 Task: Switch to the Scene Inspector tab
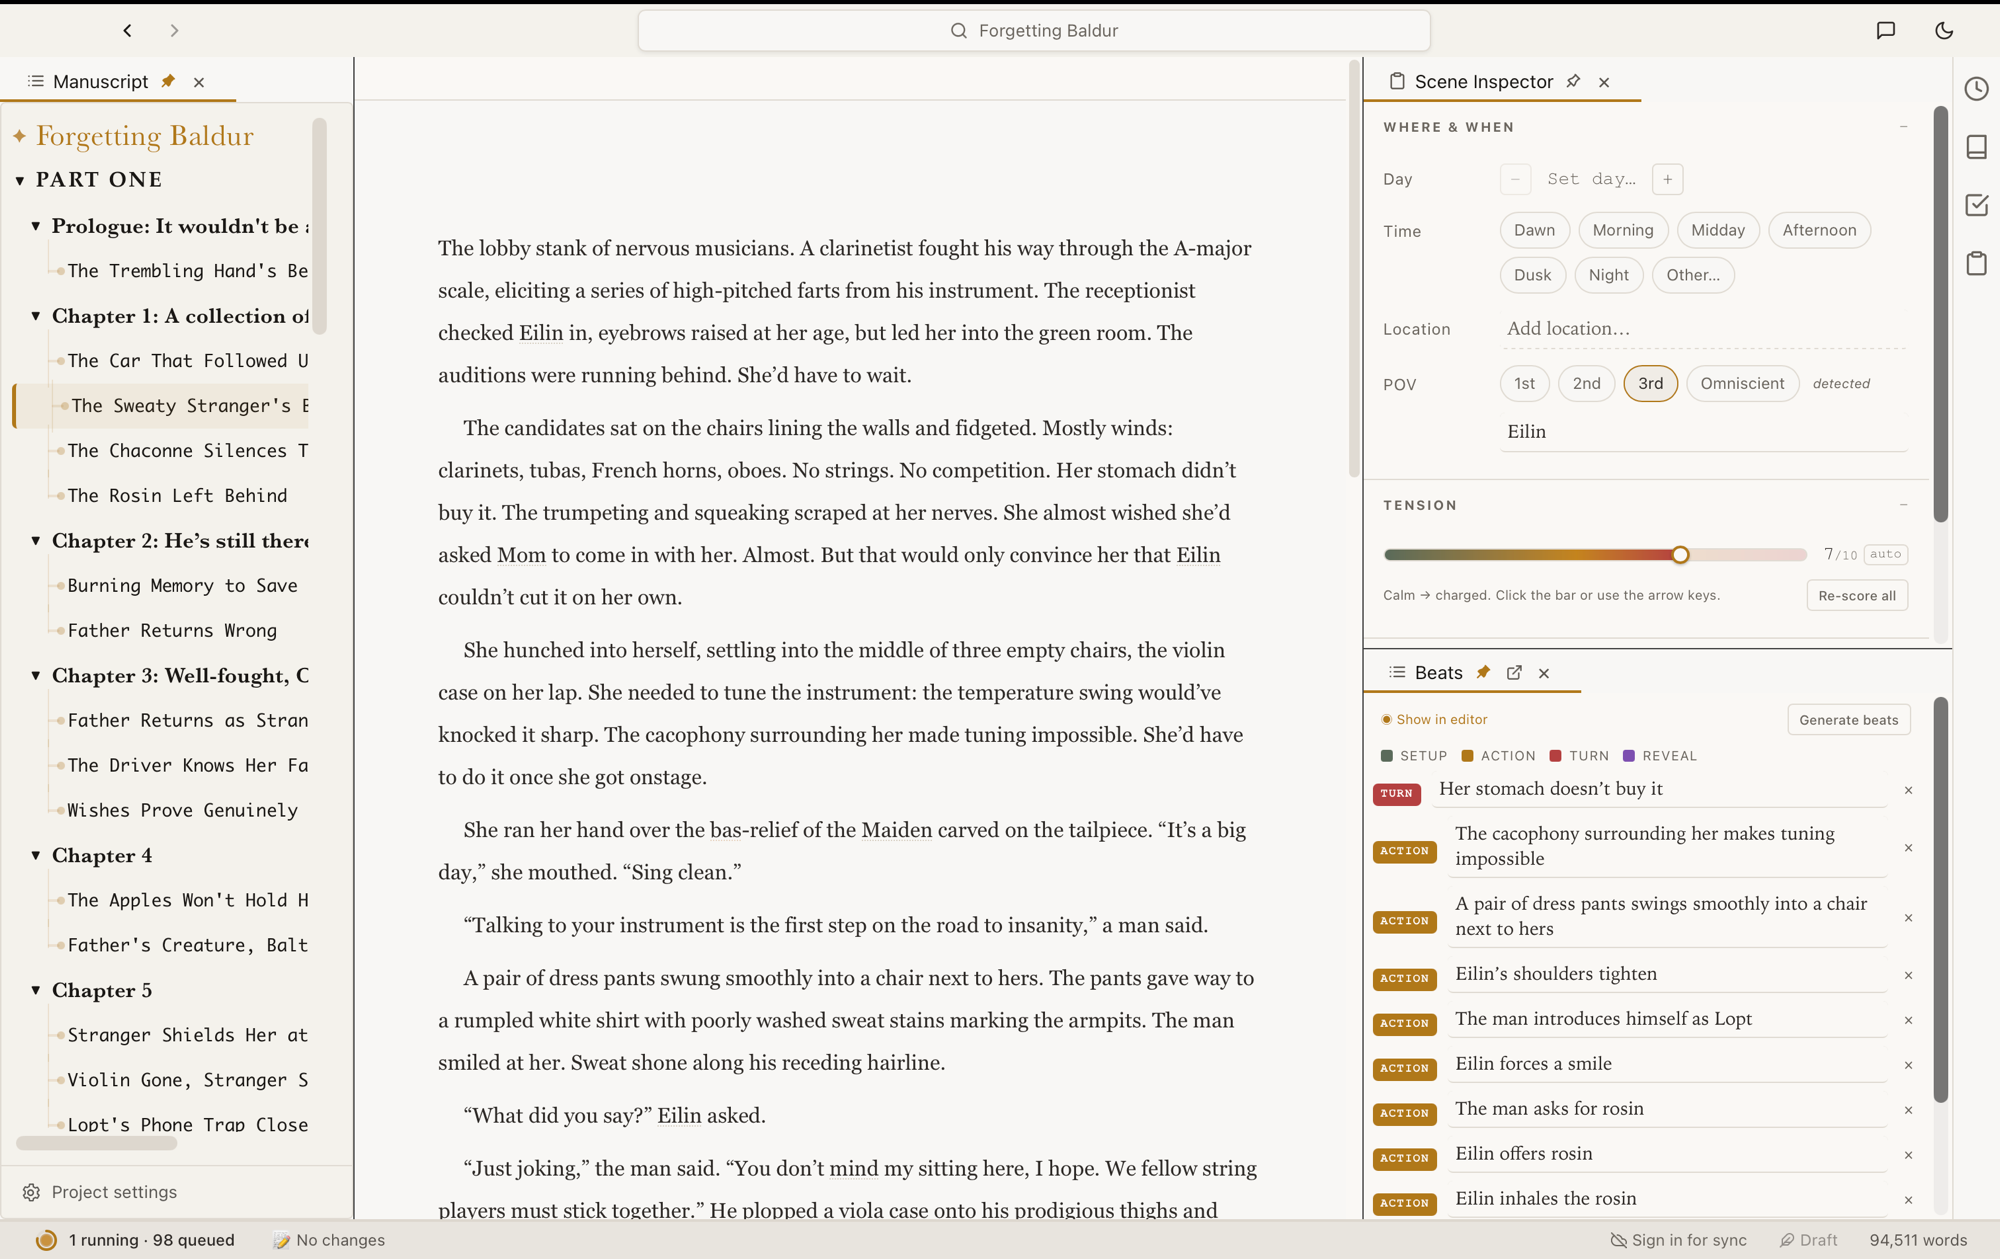click(1483, 81)
